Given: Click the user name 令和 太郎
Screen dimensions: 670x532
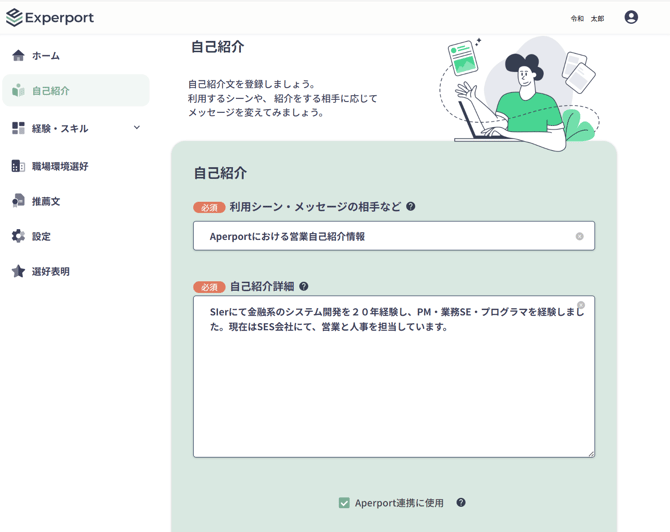Looking at the screenshot, I should click(587, 18).
